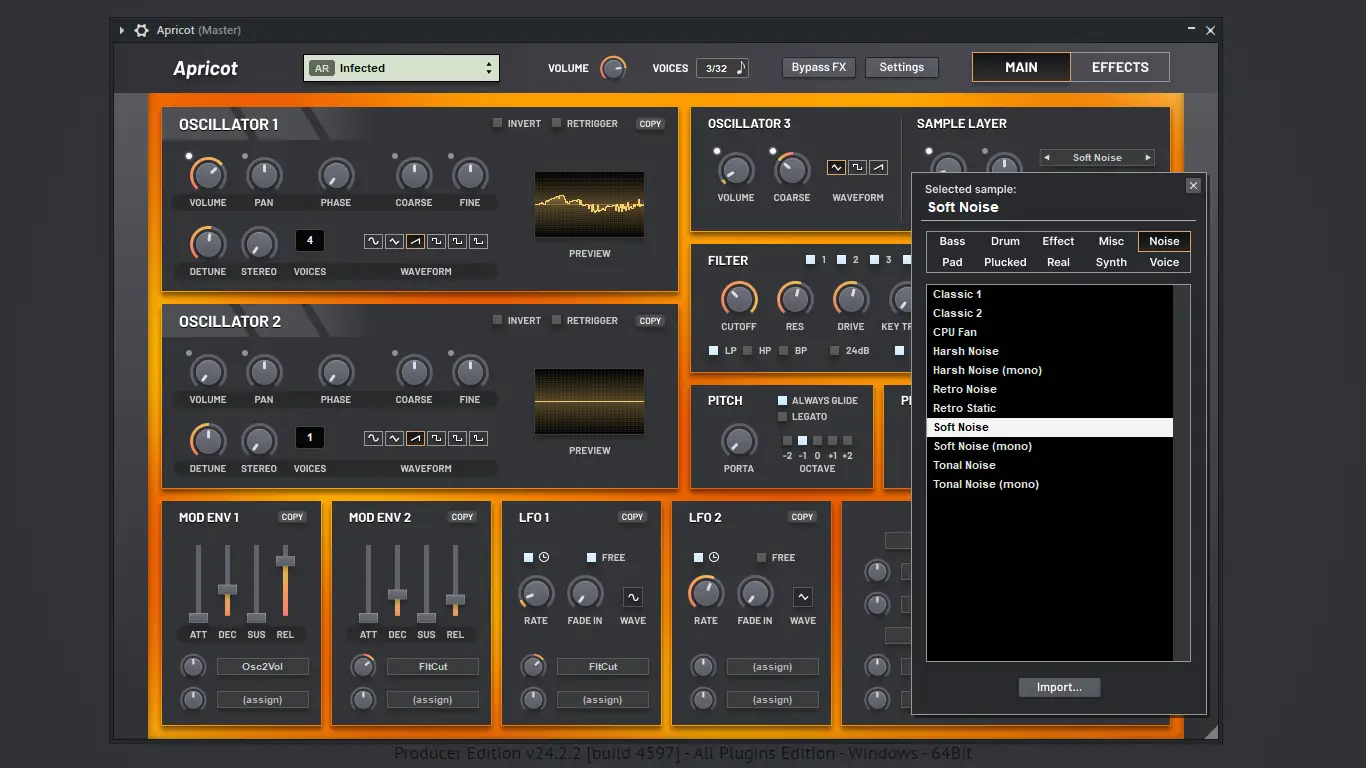Copy Oscillator 1 settings
1366x768 pixels.
tap(650, 124)
